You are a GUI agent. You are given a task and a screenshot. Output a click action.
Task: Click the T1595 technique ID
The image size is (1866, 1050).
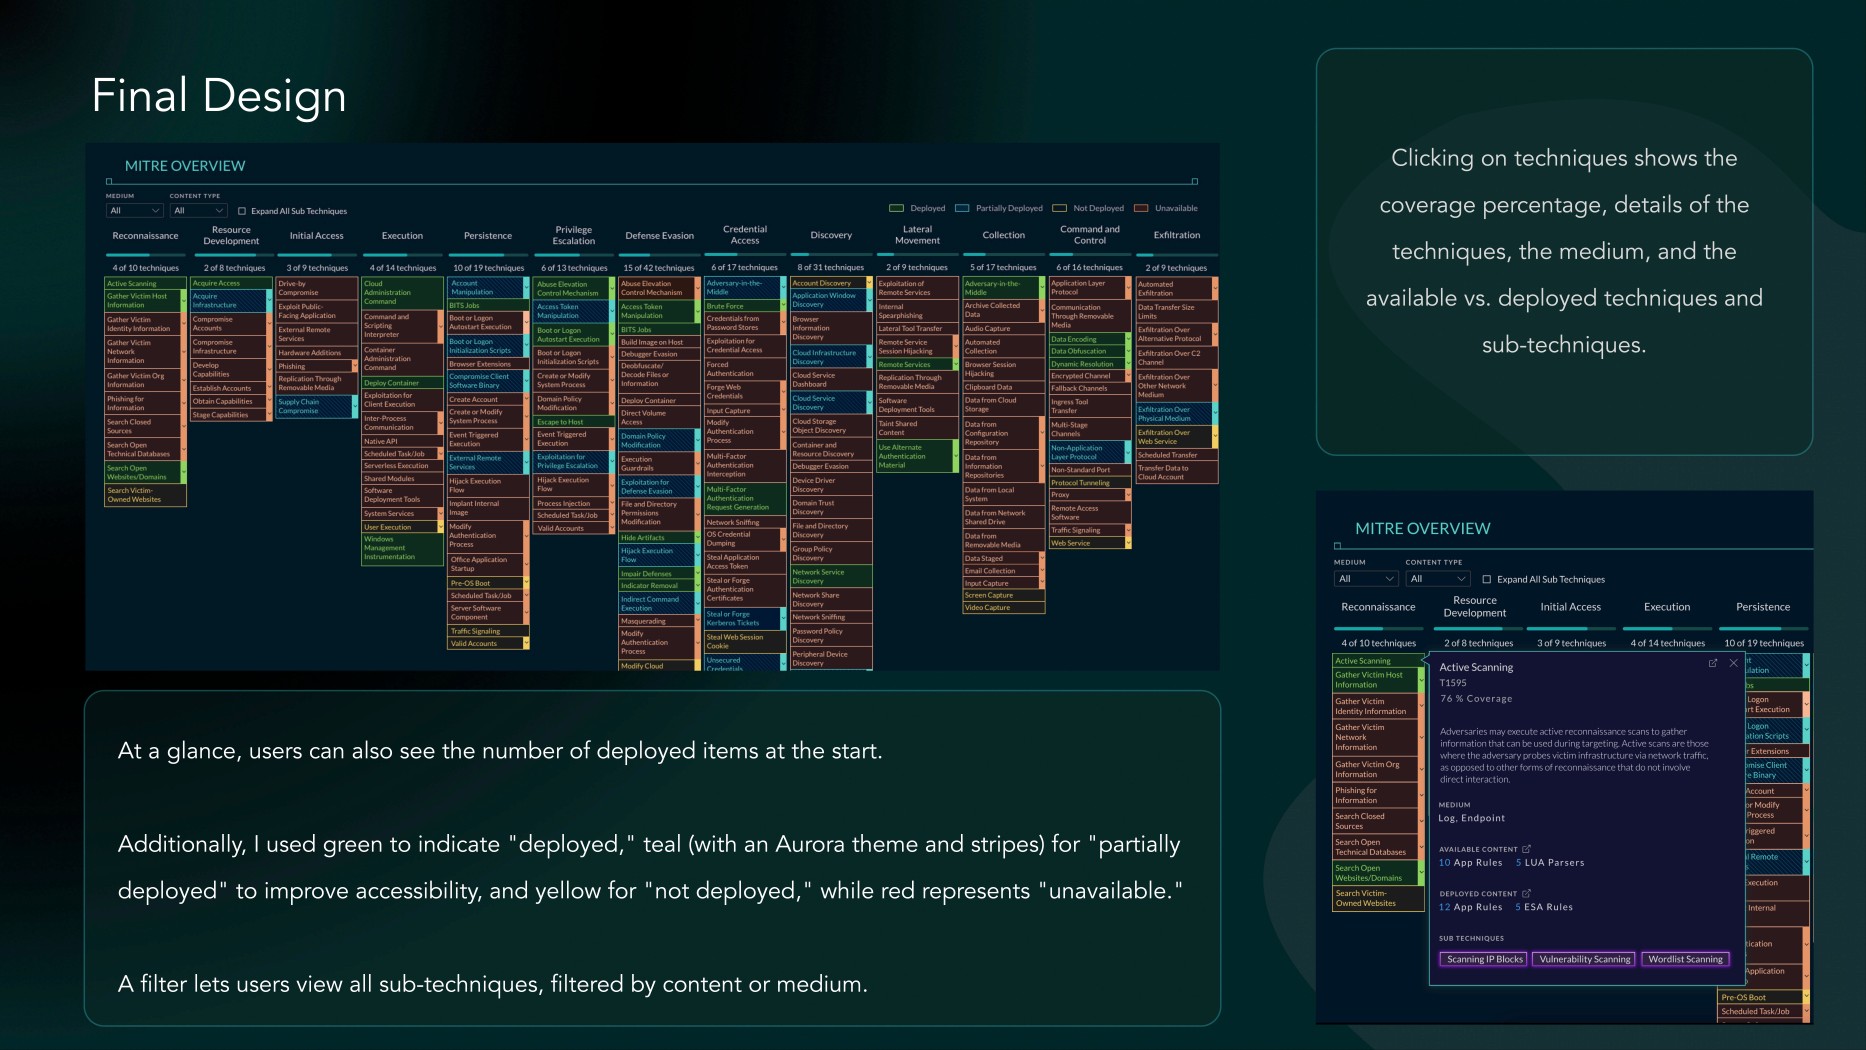(1453, 683)
